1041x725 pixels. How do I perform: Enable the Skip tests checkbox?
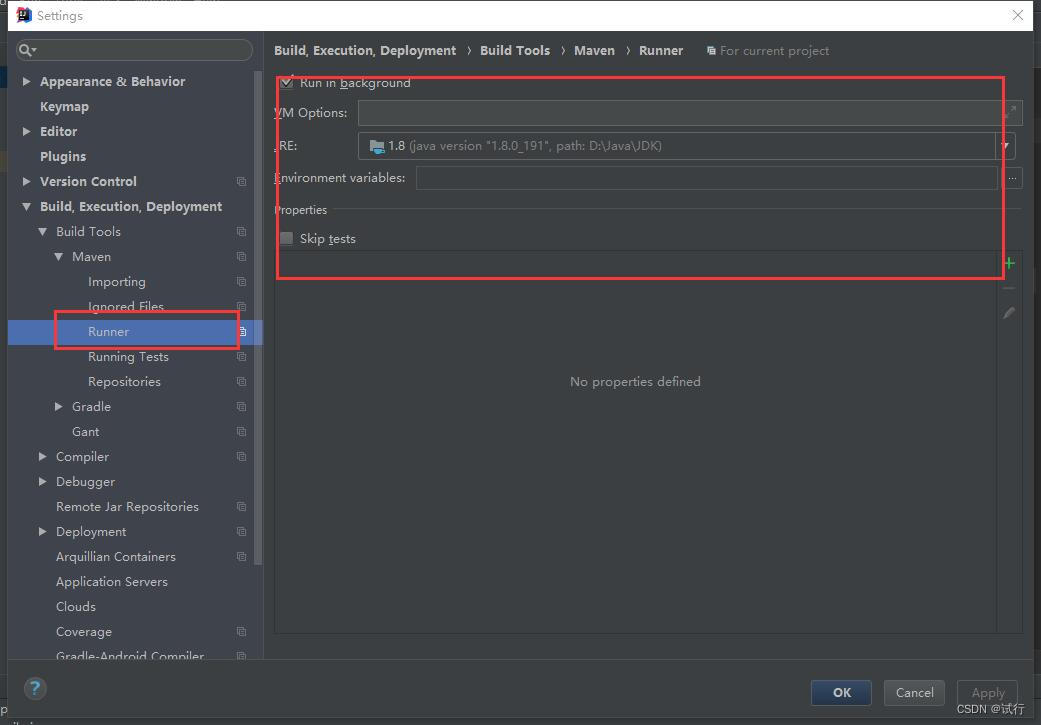point(286,238)
